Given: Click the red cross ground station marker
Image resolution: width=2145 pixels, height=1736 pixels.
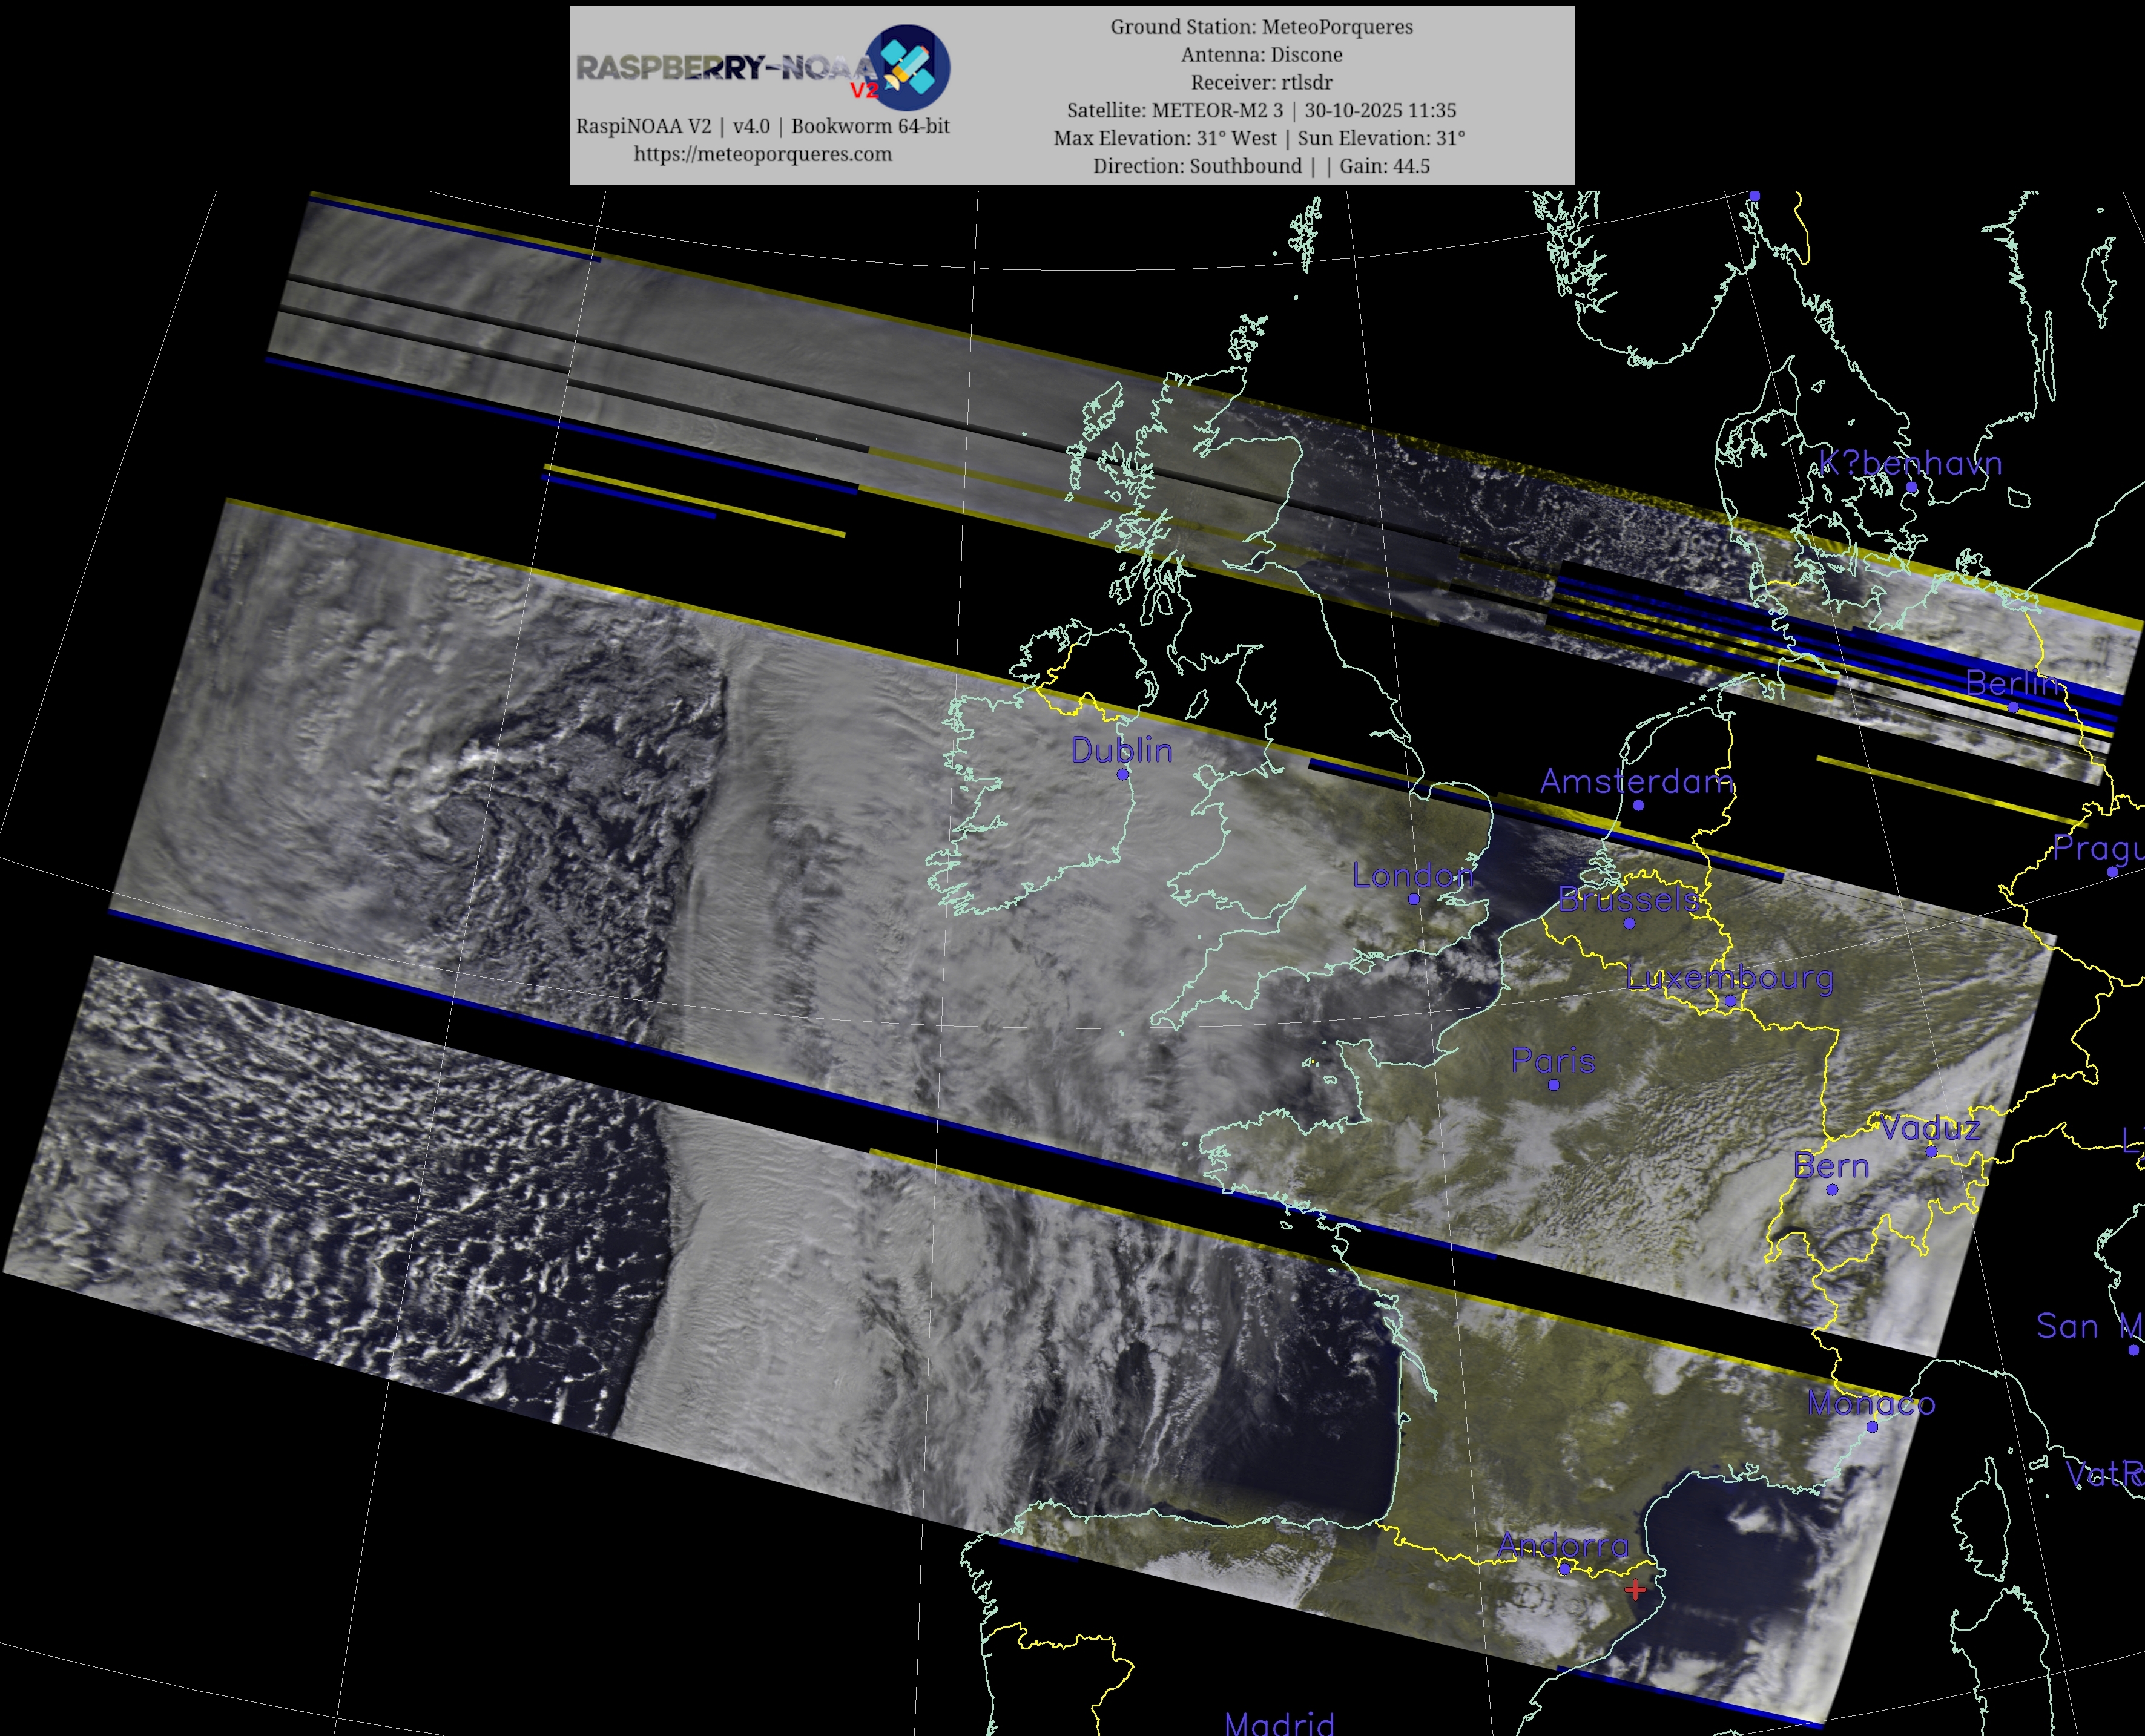Looking at the screenshot, I should [x=1635, y=1589].
